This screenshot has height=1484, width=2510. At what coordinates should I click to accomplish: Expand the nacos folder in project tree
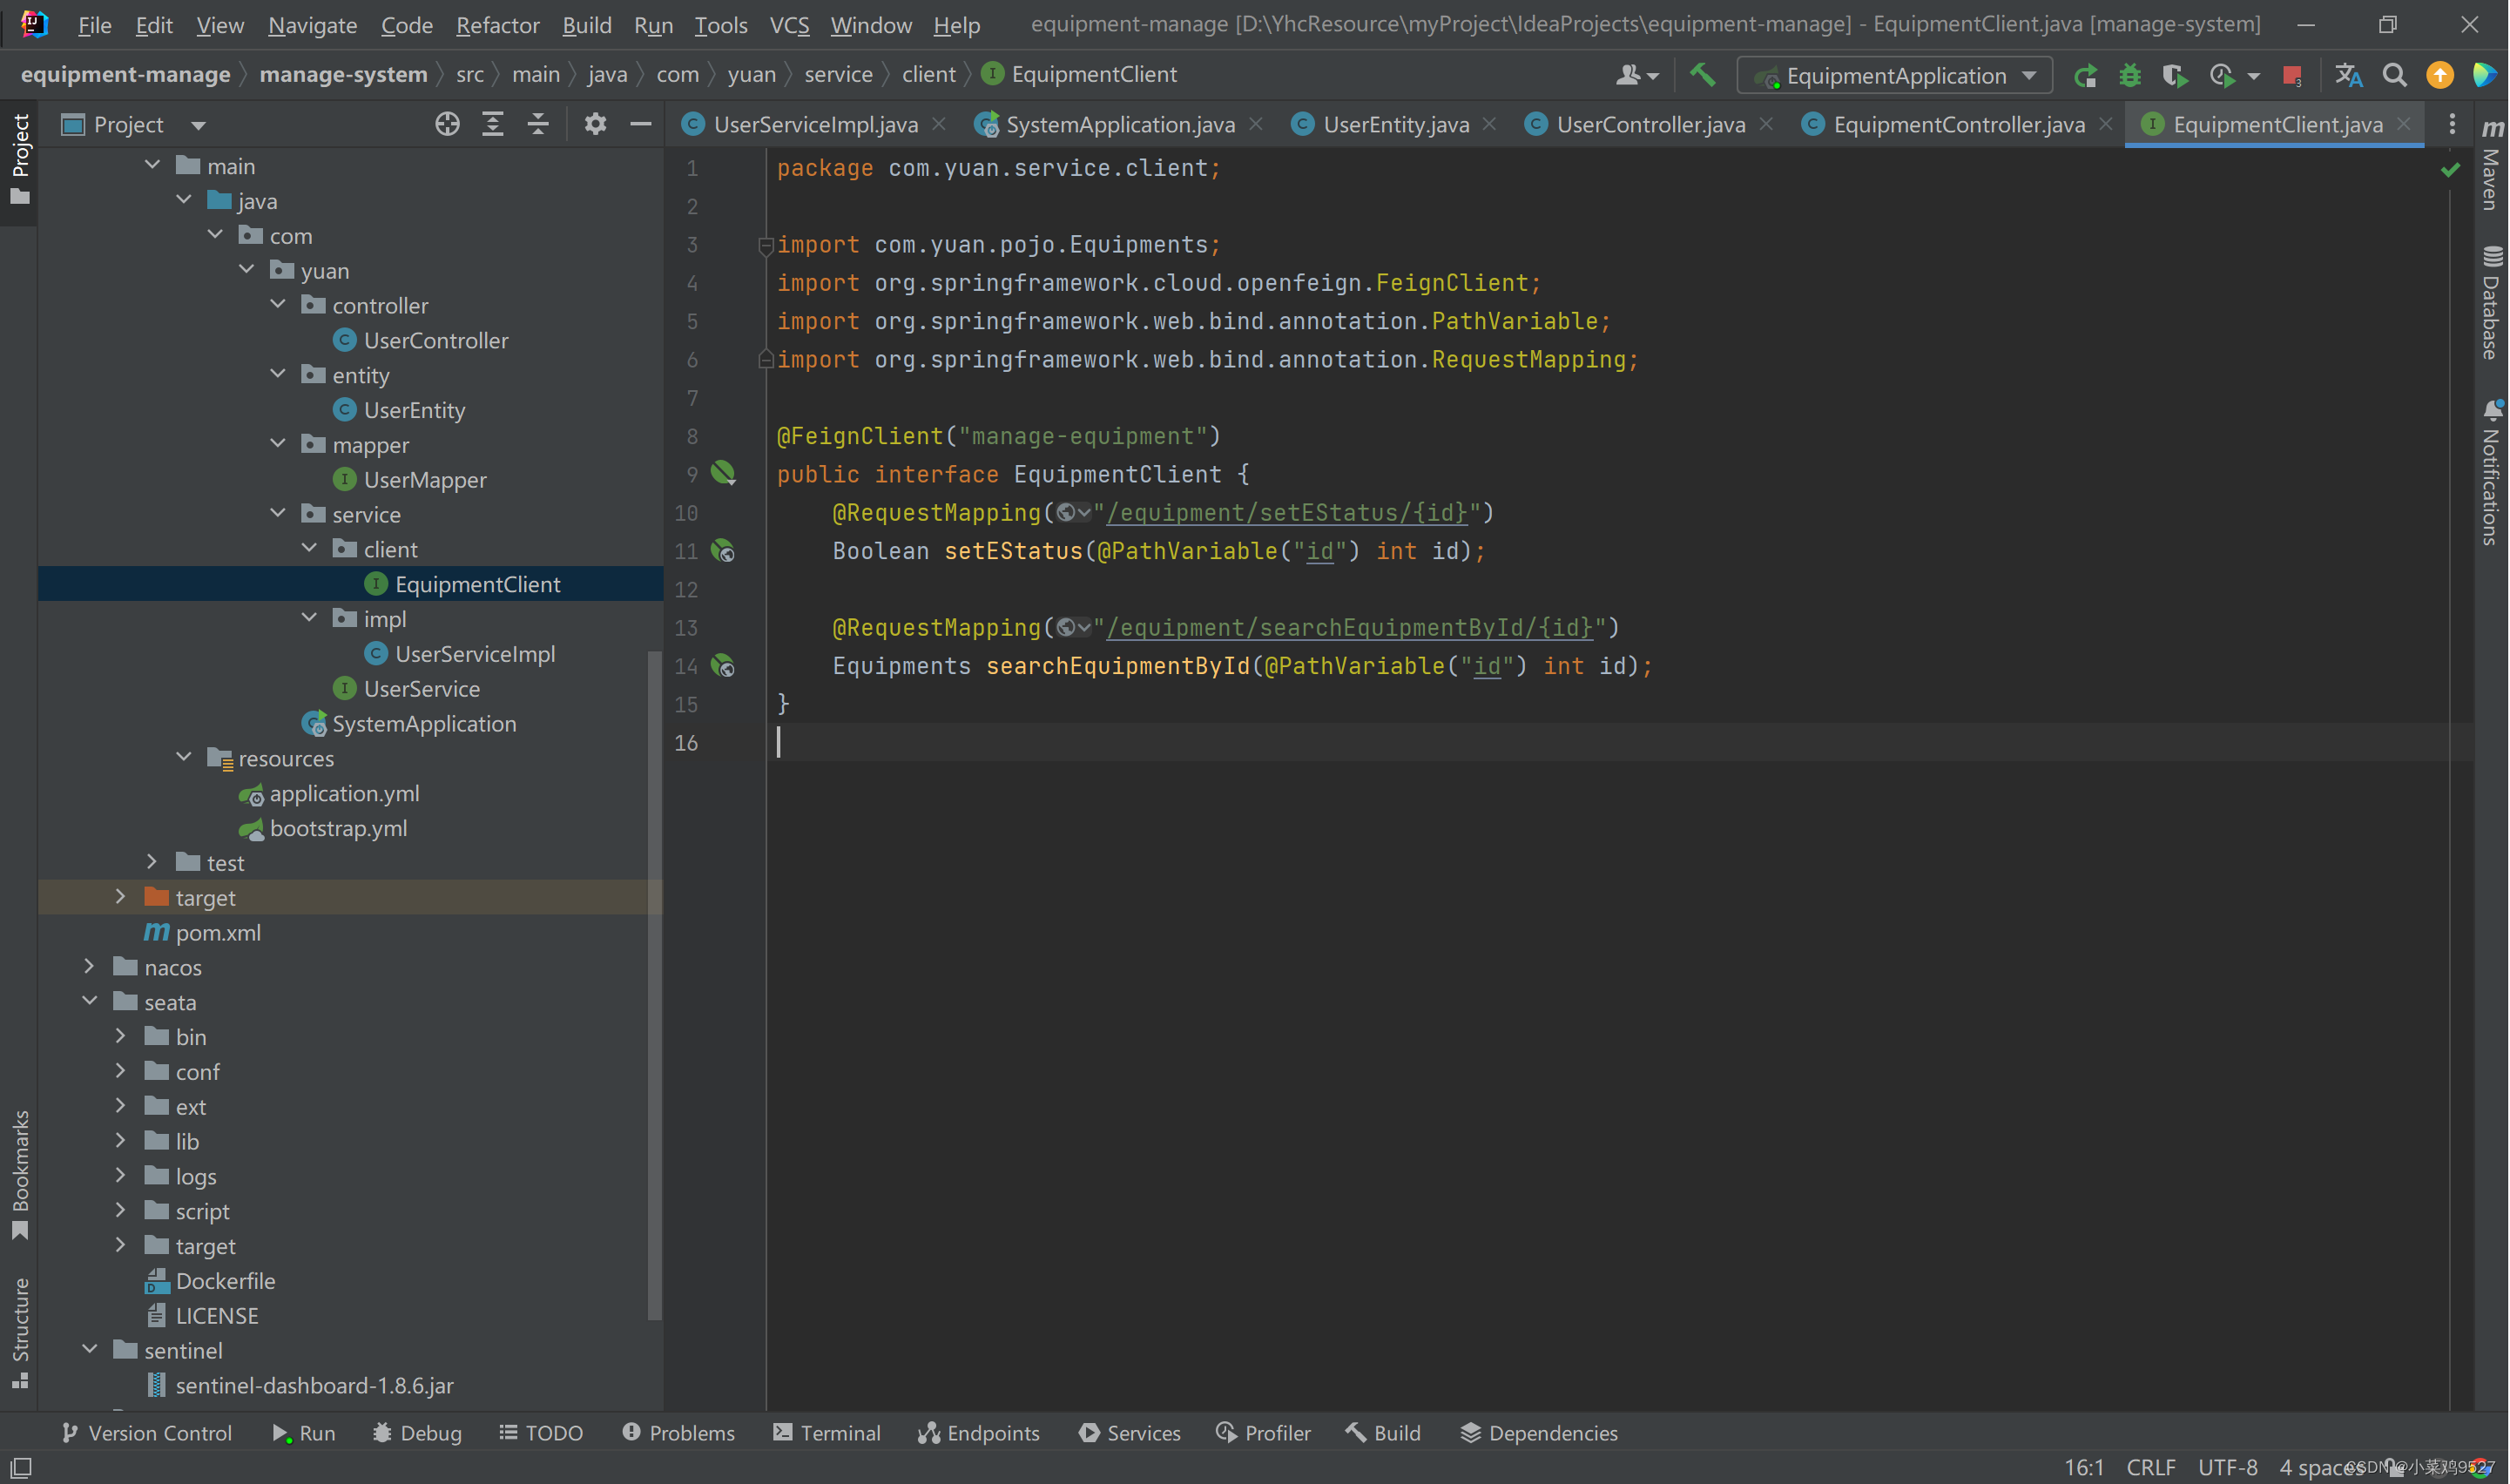point(90,967)
